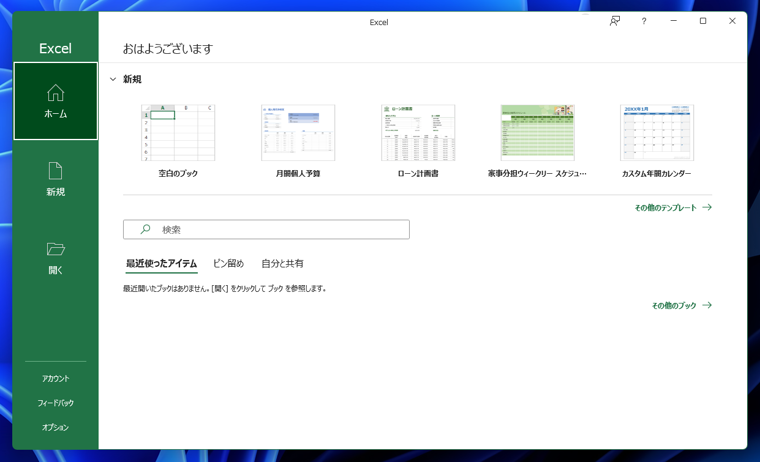Screen dimensions: 760x462
Task: Minimize the Excel window
Action: (x=673, y=21)
